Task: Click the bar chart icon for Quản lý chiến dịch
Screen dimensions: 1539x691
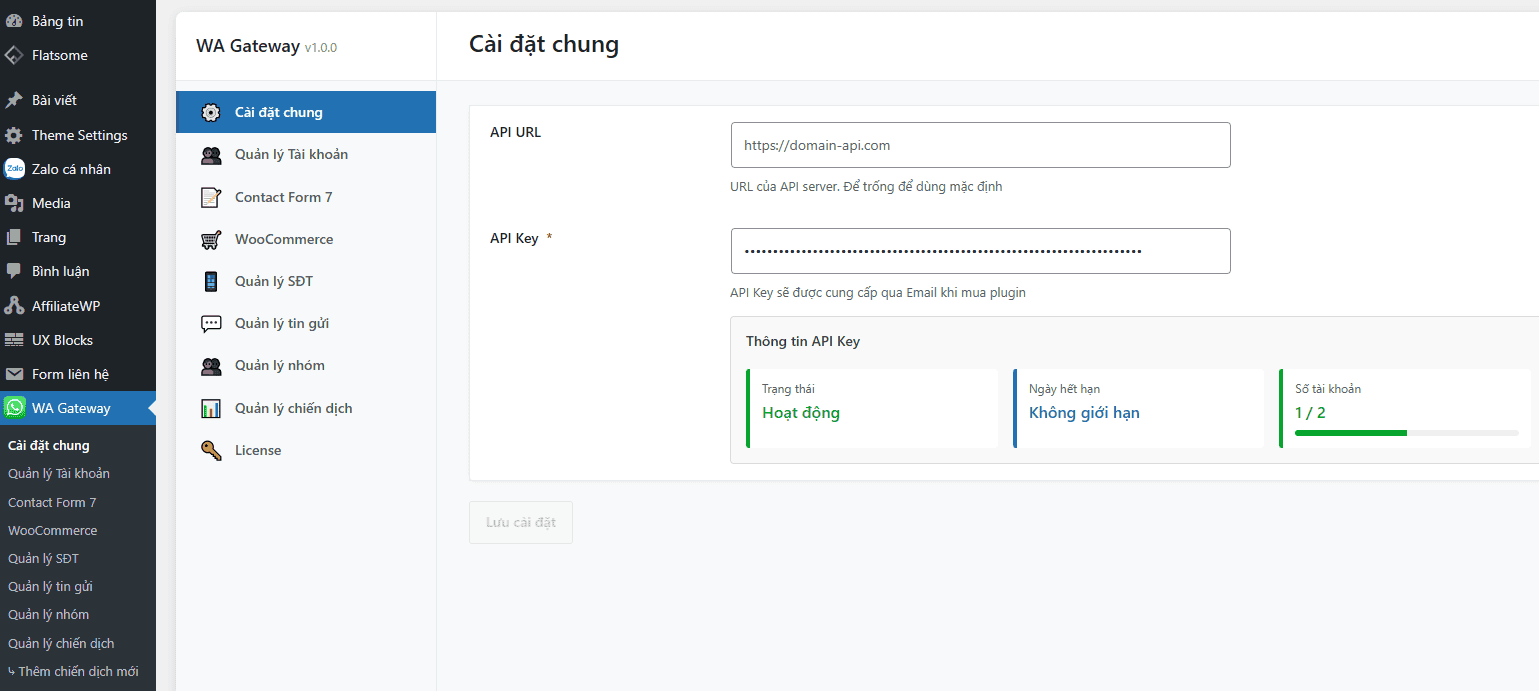Action: pos(211,408)
